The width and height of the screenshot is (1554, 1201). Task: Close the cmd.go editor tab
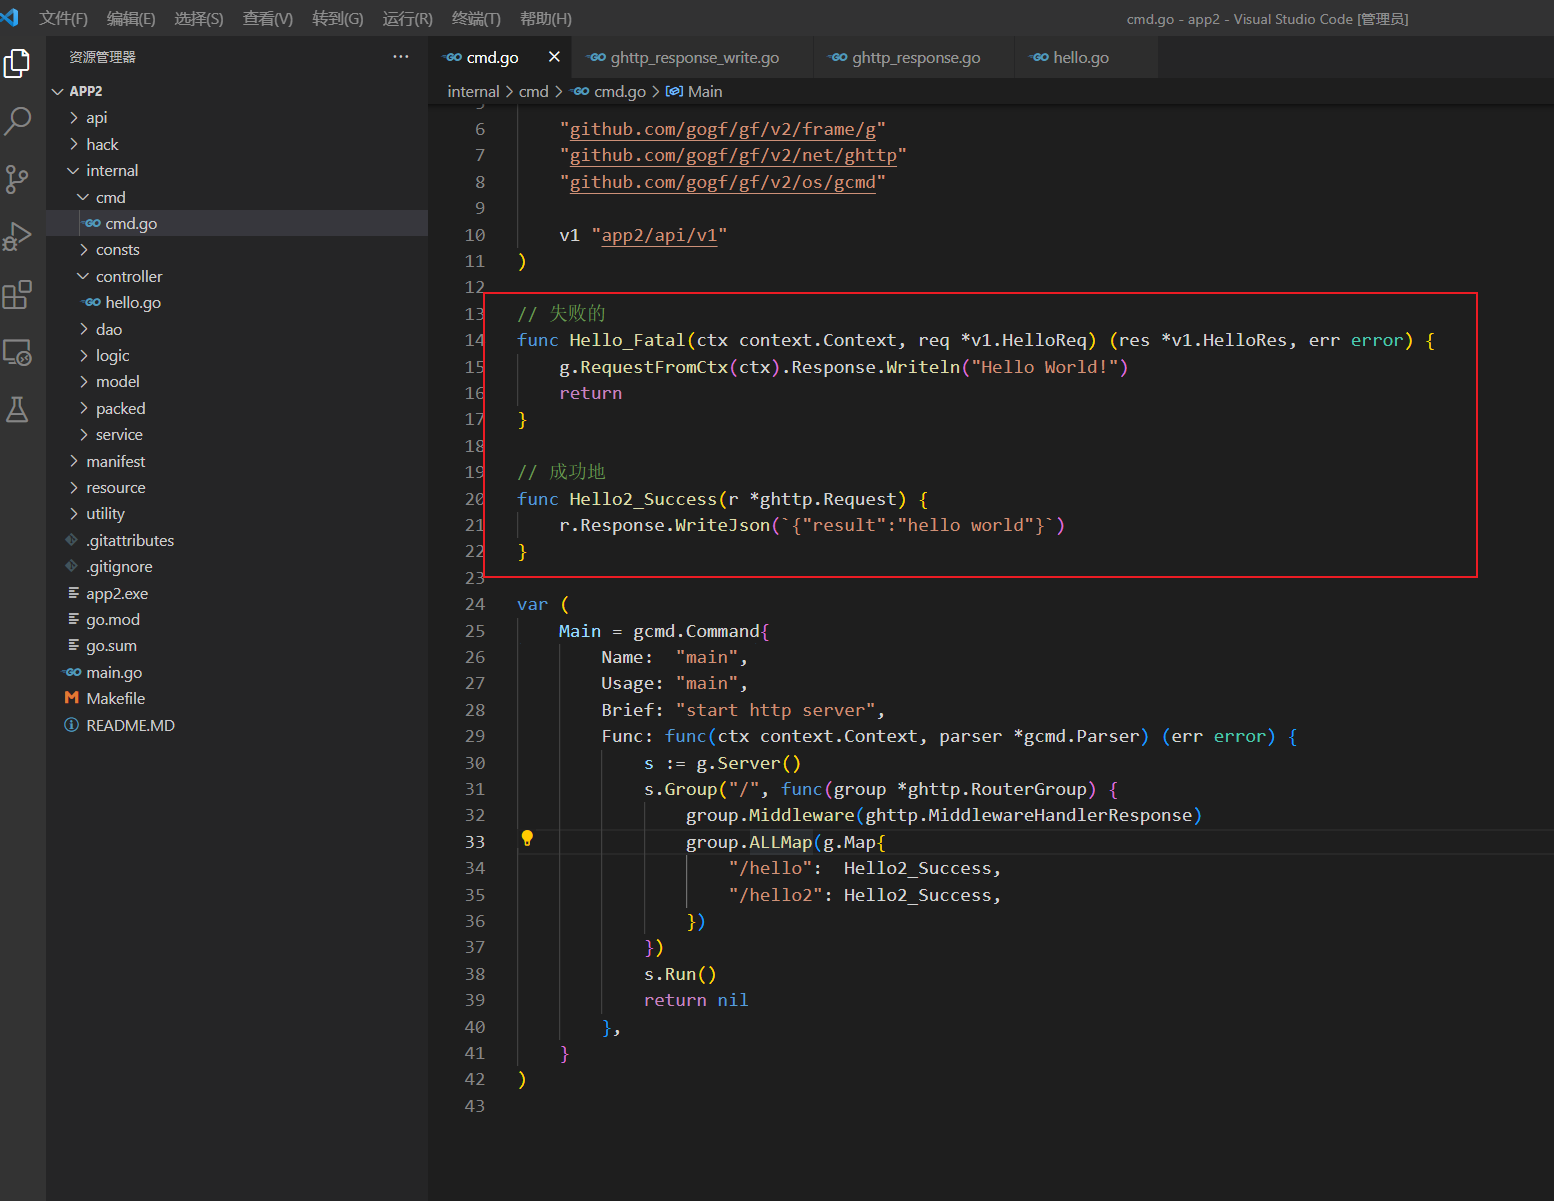(555, 57)
